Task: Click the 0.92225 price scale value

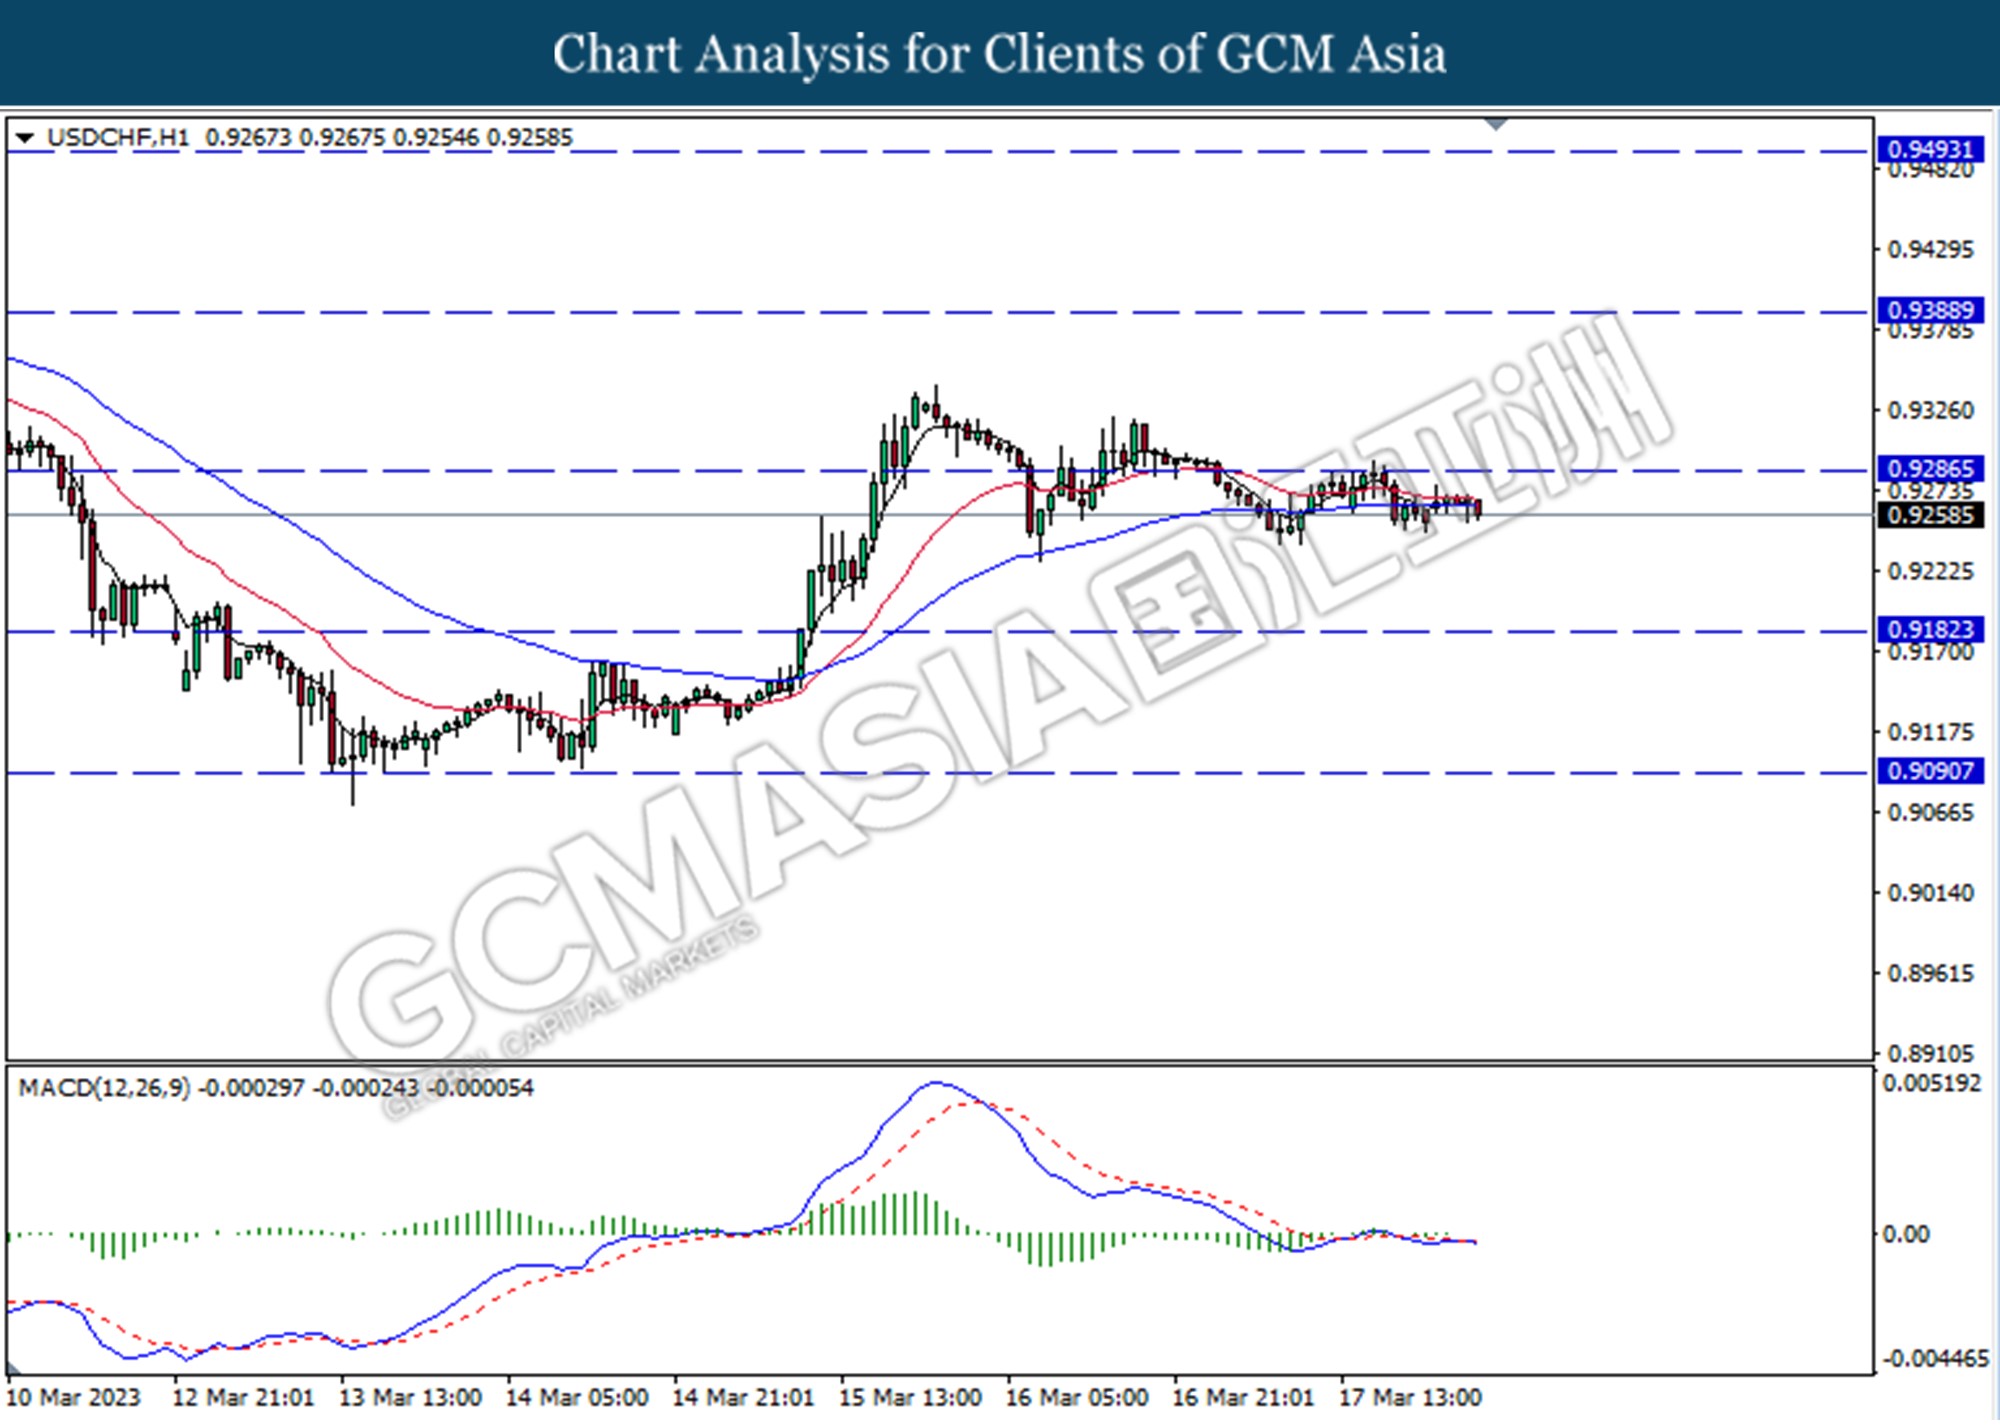Action: pyautogui.click(x=1930, y=572)
